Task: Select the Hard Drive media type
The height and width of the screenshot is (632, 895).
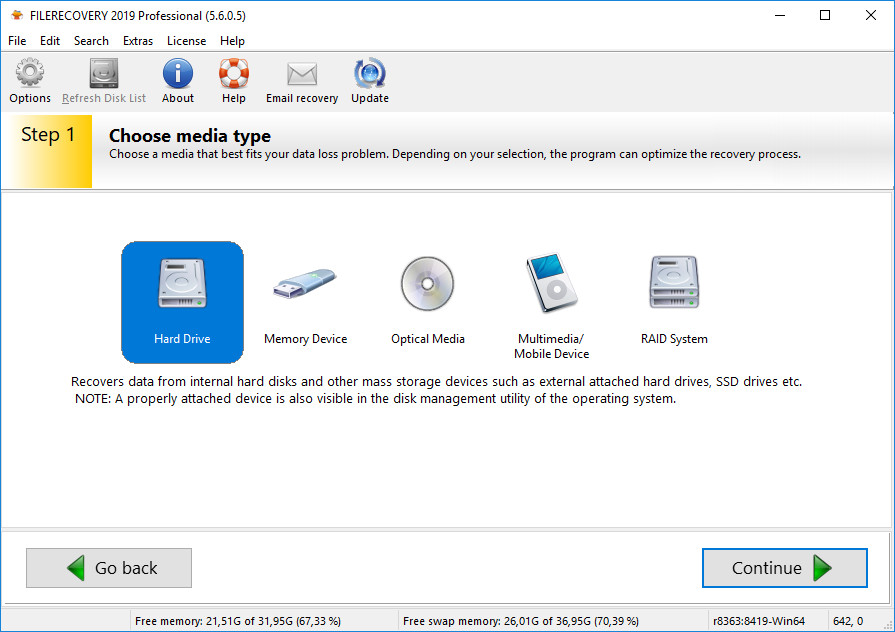Action: point(182,302)
